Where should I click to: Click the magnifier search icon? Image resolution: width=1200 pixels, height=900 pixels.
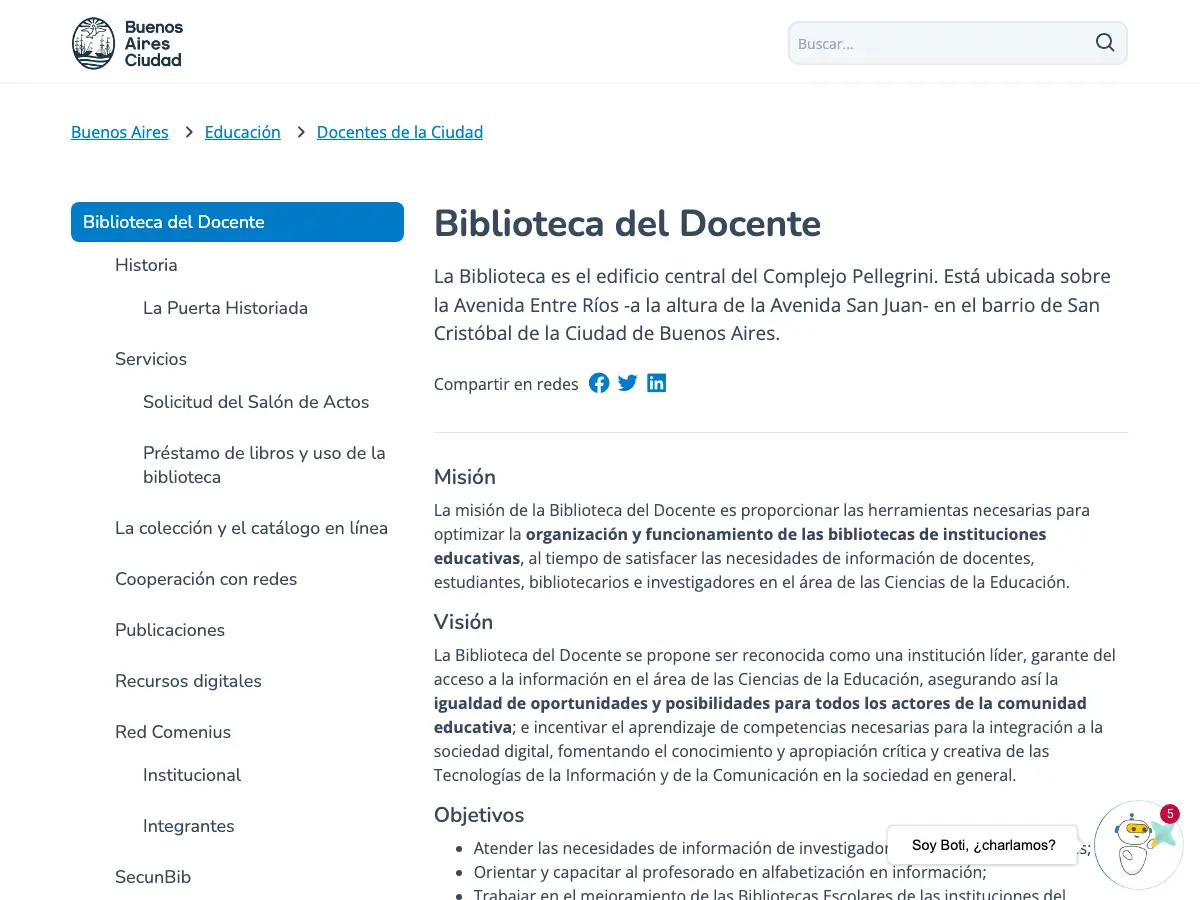point(1105,43)
